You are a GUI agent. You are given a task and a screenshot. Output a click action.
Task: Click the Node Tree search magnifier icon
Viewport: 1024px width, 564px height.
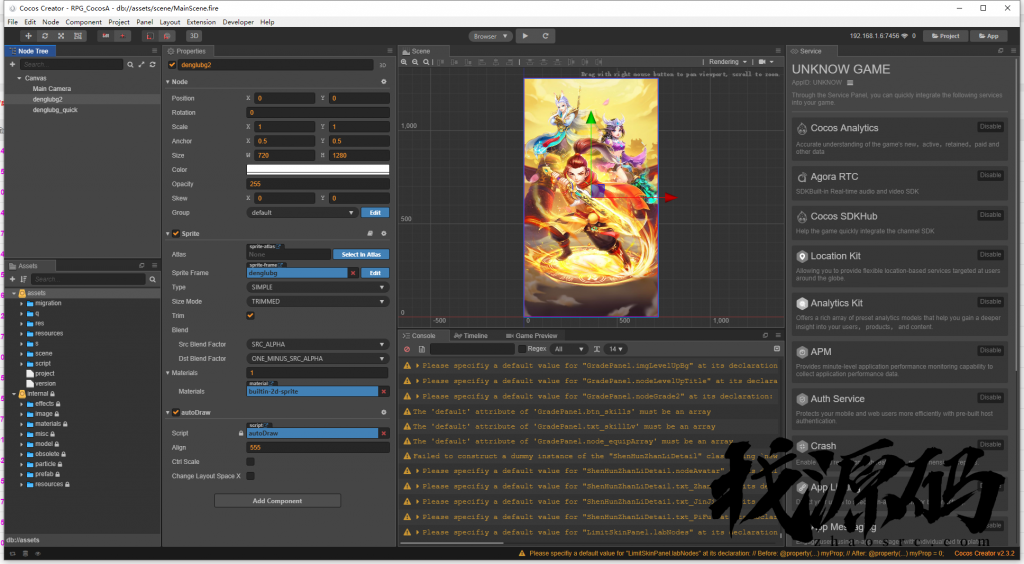130,65
